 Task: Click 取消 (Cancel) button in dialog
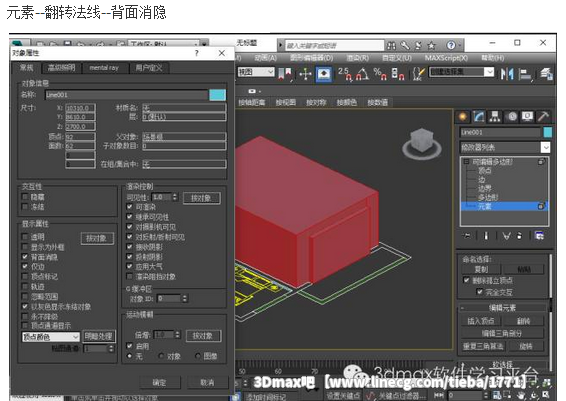click(x=207, y=382)
